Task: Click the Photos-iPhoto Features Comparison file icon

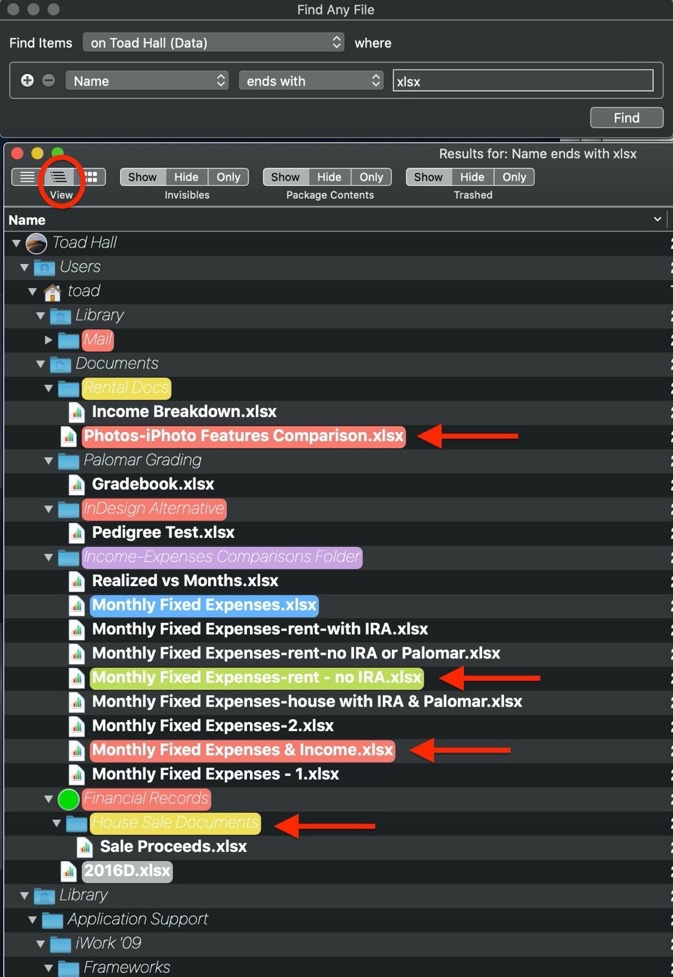Action: tap(69, 436)
